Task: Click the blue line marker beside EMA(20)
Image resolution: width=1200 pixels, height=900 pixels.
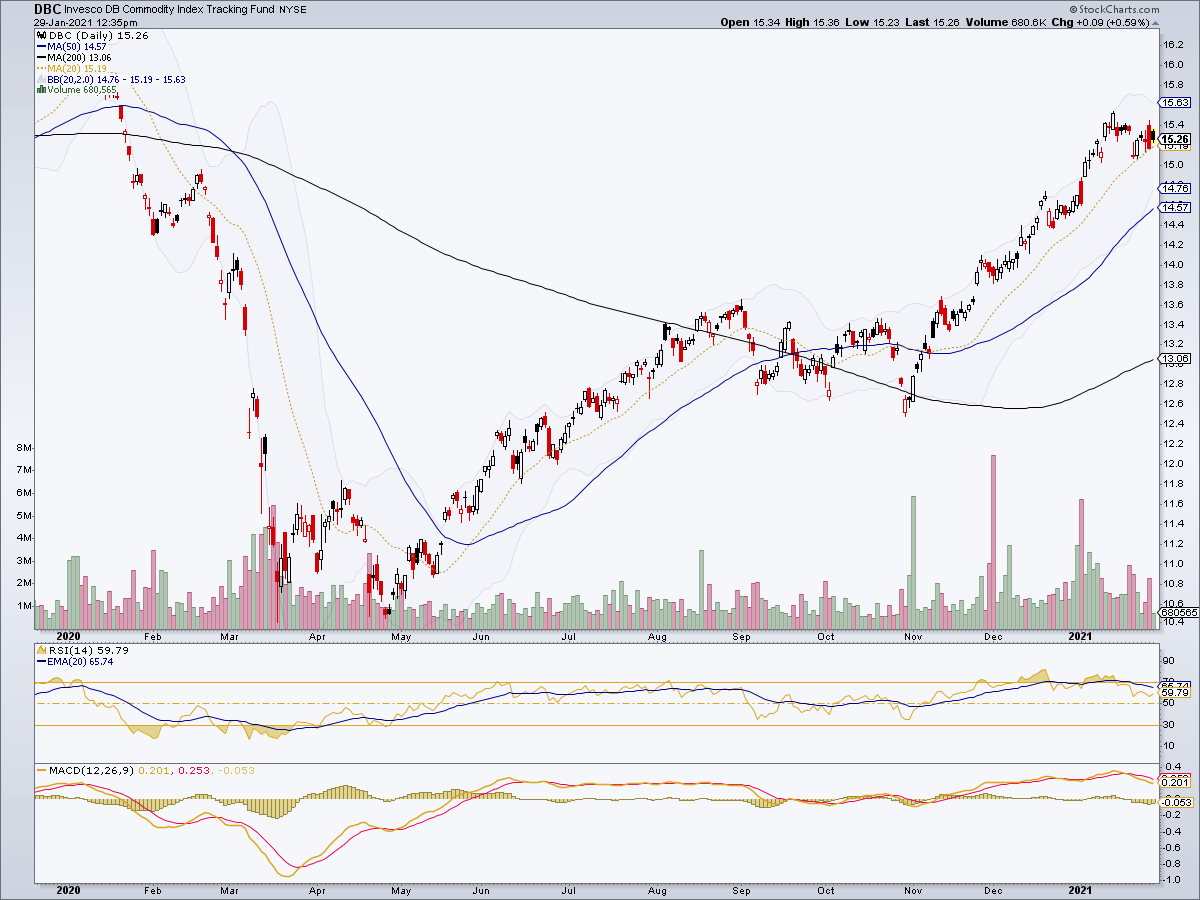Action: tap(41, 661)
